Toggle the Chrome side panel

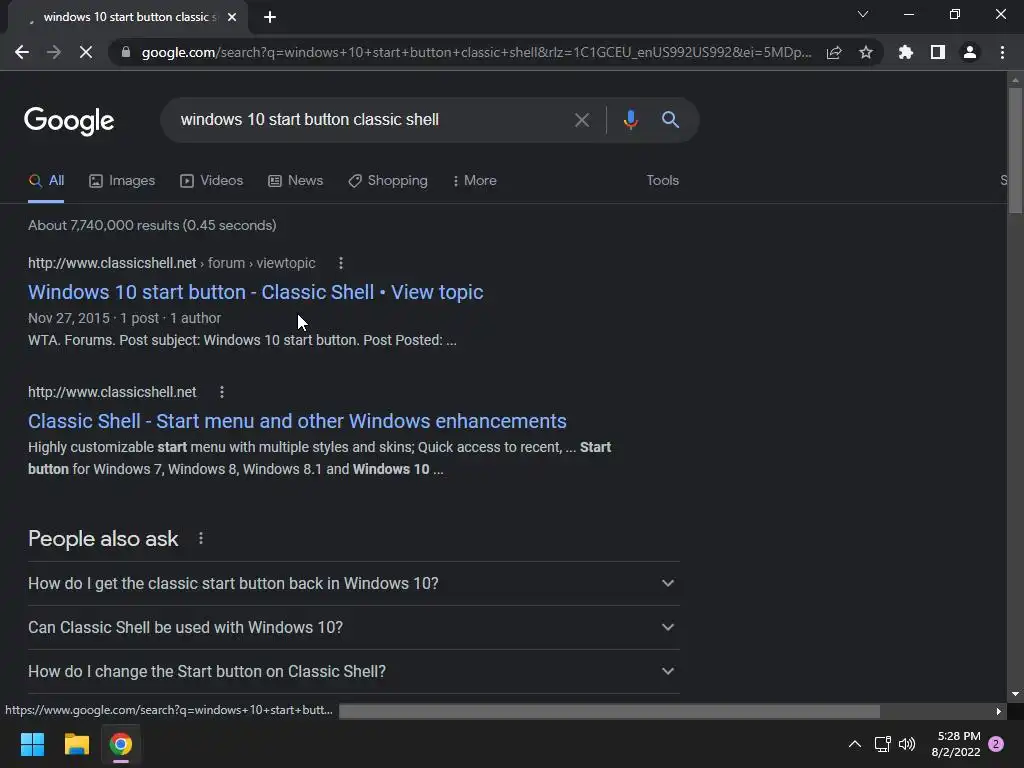coord(938,52)
